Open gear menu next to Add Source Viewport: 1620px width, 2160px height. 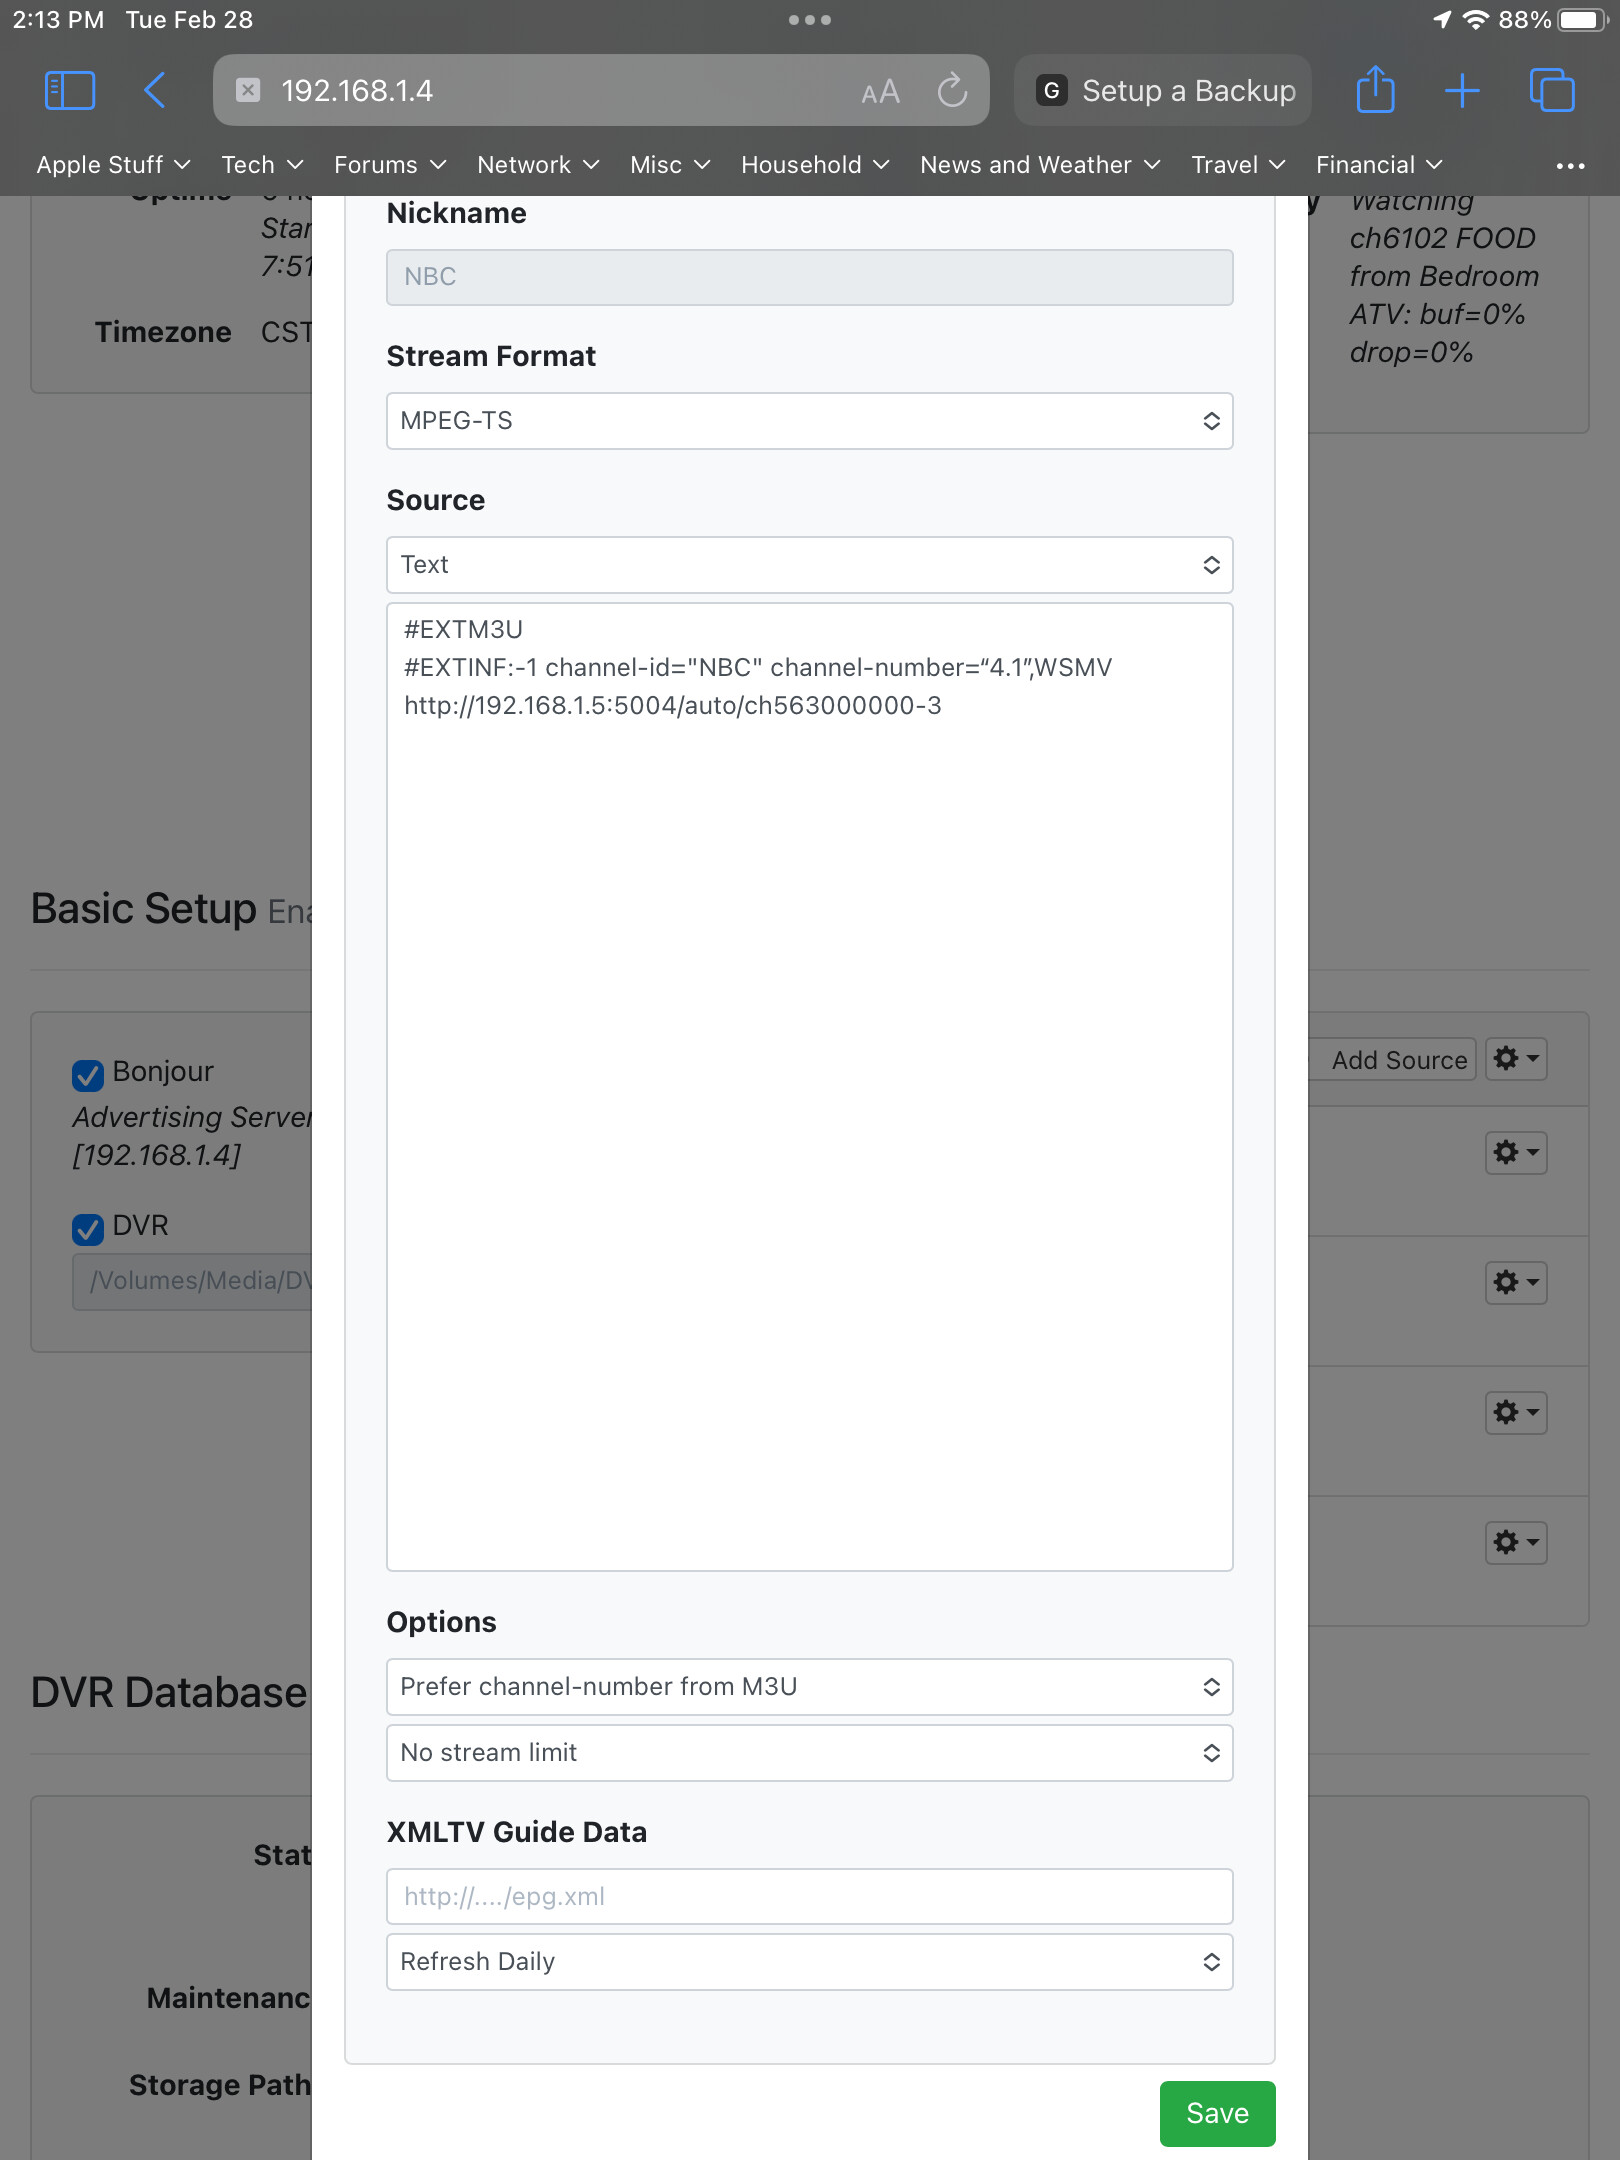pos(1516,1059)
